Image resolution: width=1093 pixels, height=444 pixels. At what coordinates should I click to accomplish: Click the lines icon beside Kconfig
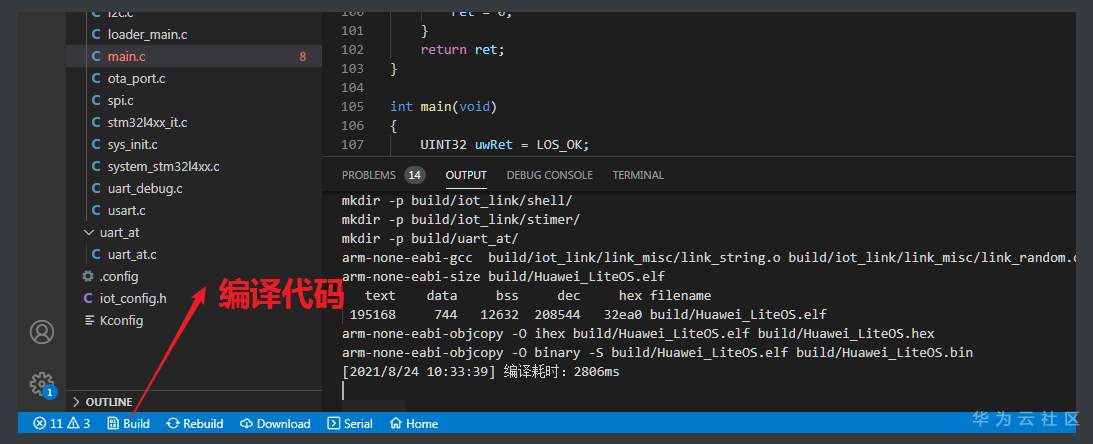tap(89, 320)
